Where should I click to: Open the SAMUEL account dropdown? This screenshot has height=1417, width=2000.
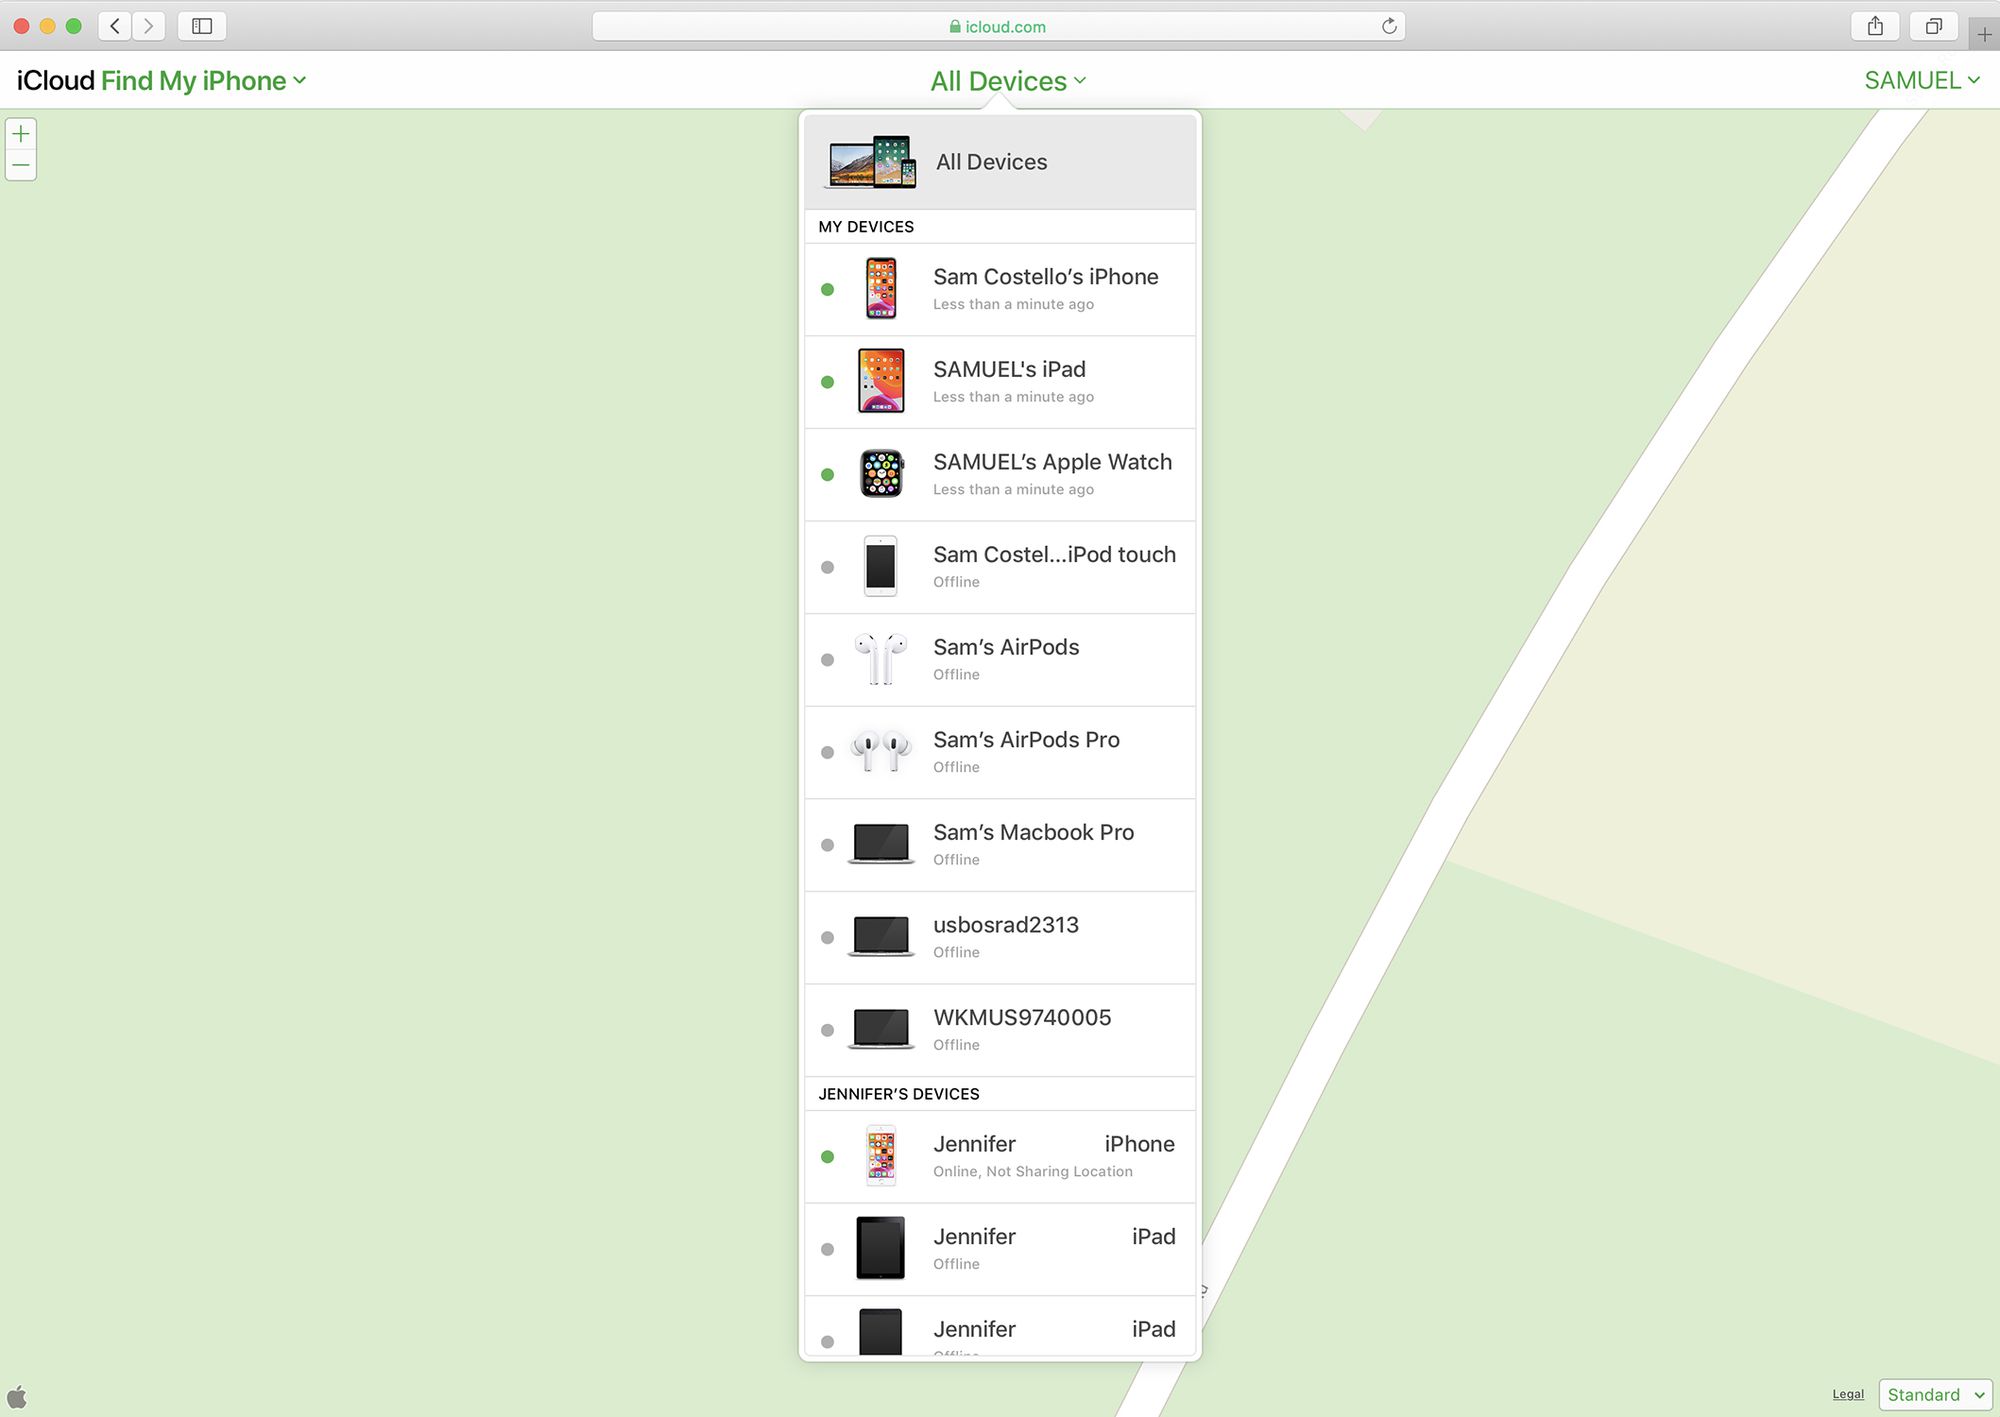click(1920, 80)
